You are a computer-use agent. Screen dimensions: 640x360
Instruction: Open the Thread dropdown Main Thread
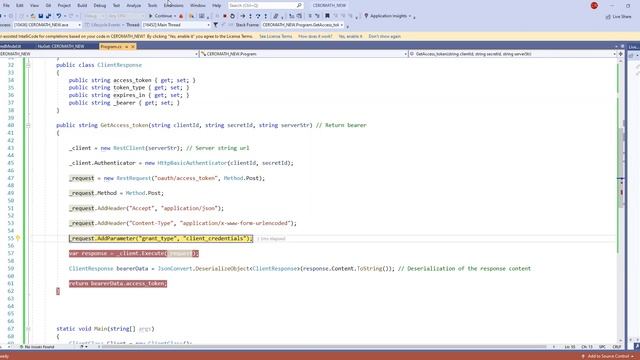click(176, 25)
